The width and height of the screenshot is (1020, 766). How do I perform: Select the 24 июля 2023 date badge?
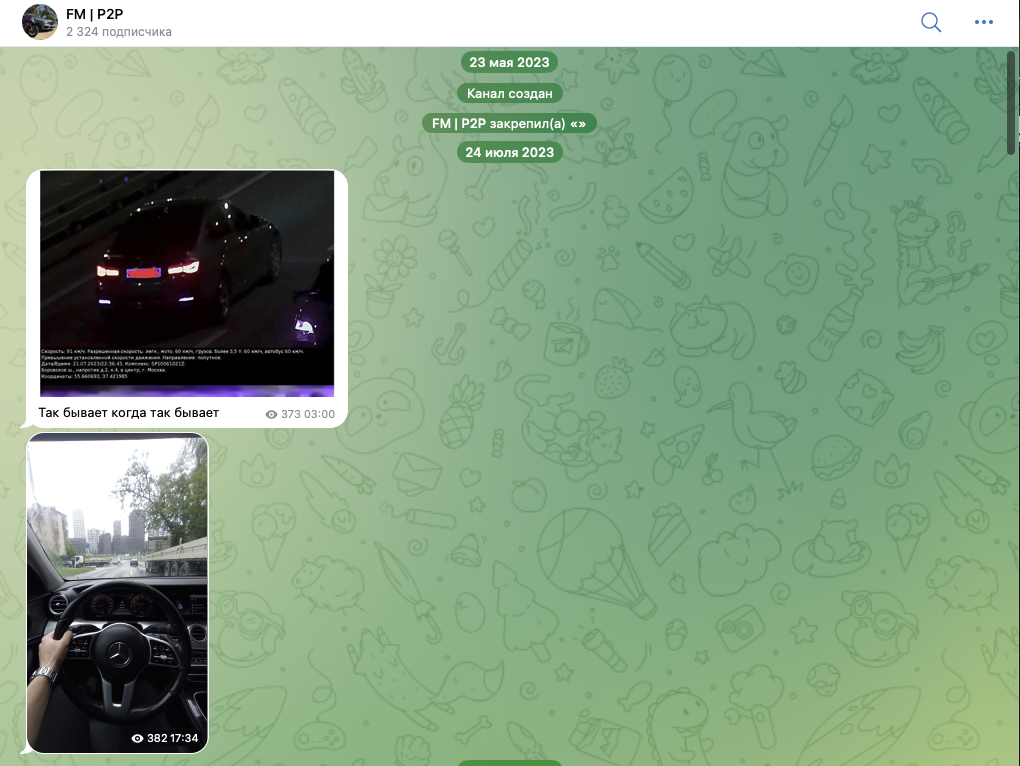(509, 153)
